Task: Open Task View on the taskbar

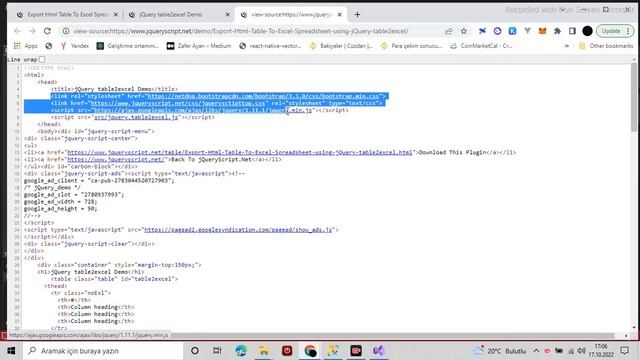Action: (x=217, y=351)
